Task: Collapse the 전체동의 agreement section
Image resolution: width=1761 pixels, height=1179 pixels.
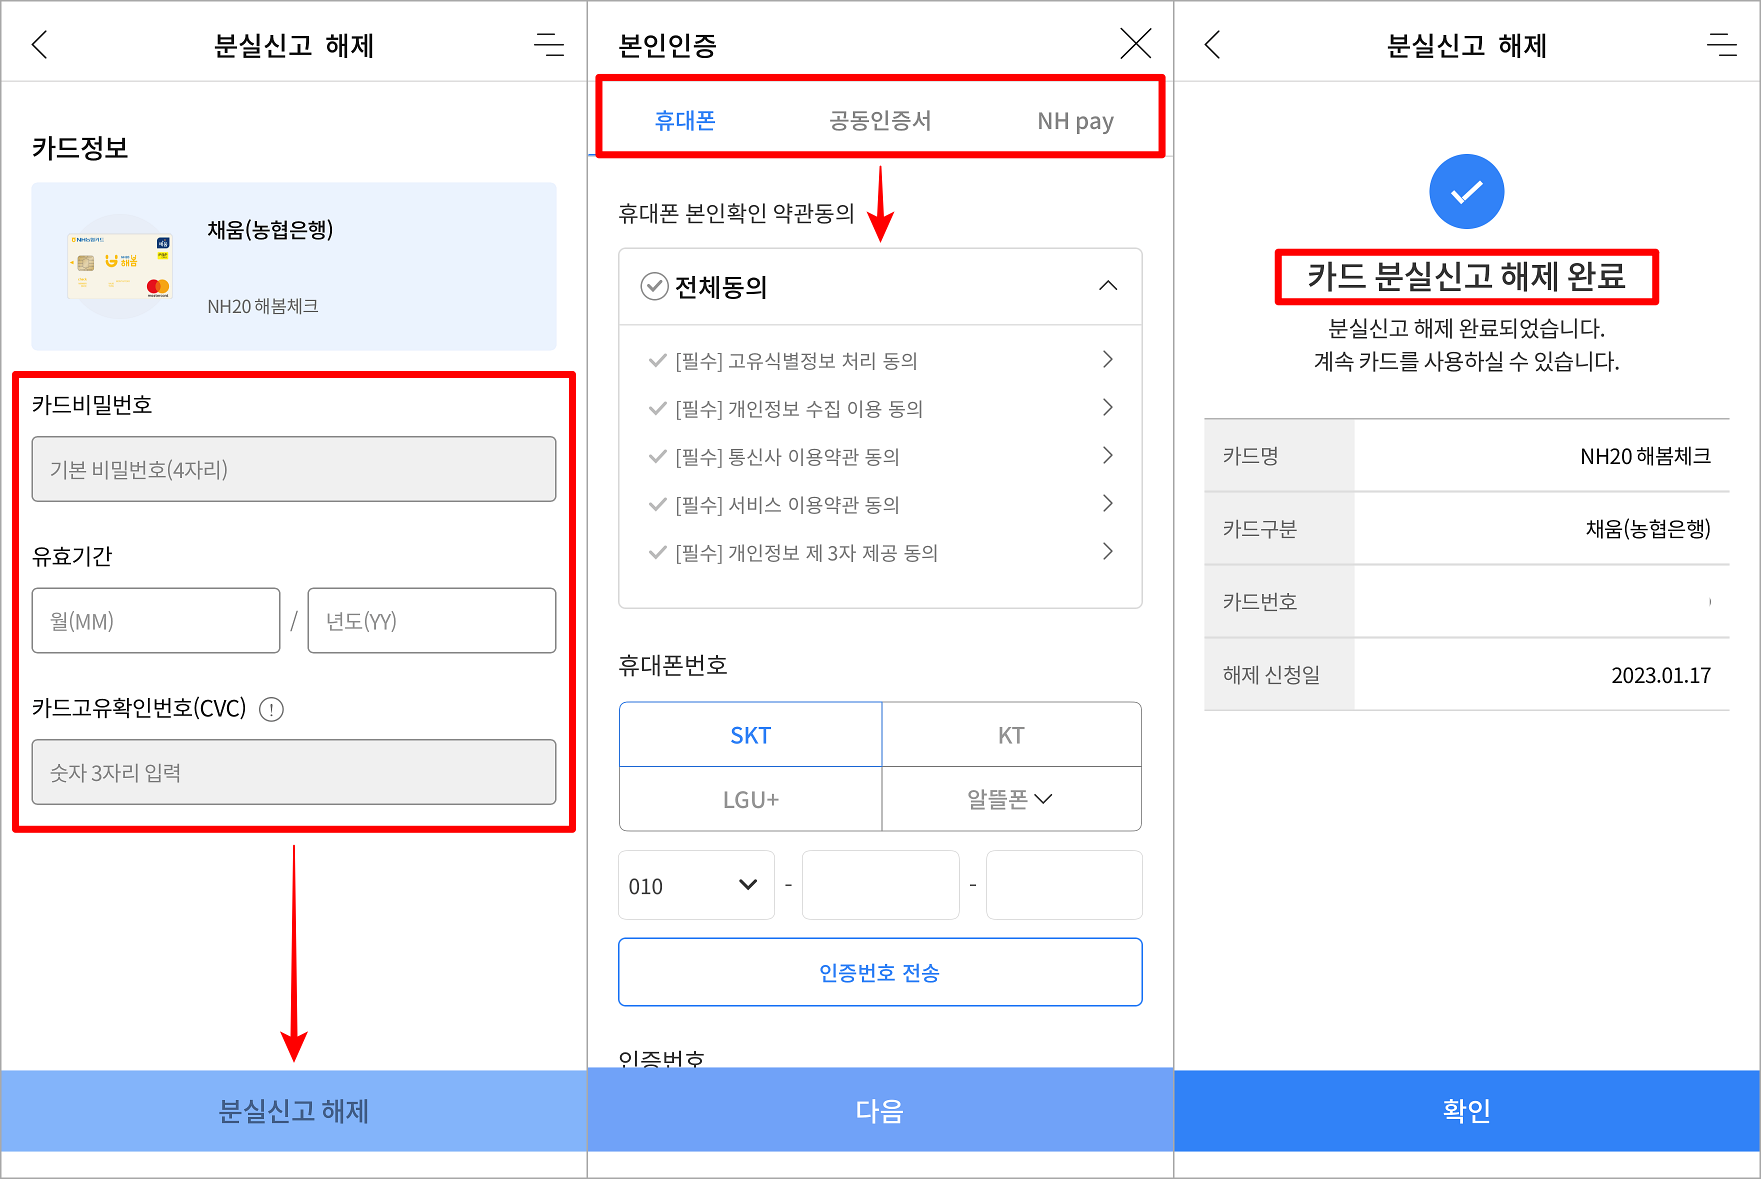Action: pos(1107,286)
